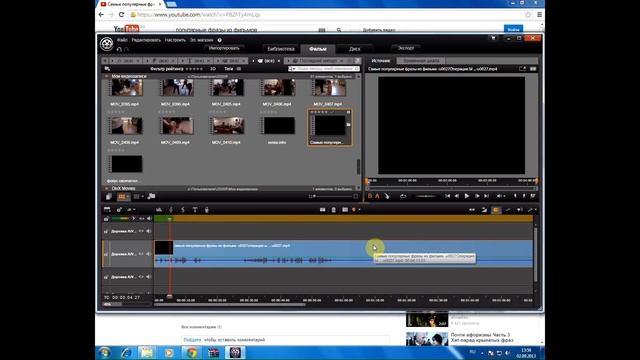Click the orange B button in player

370,196
